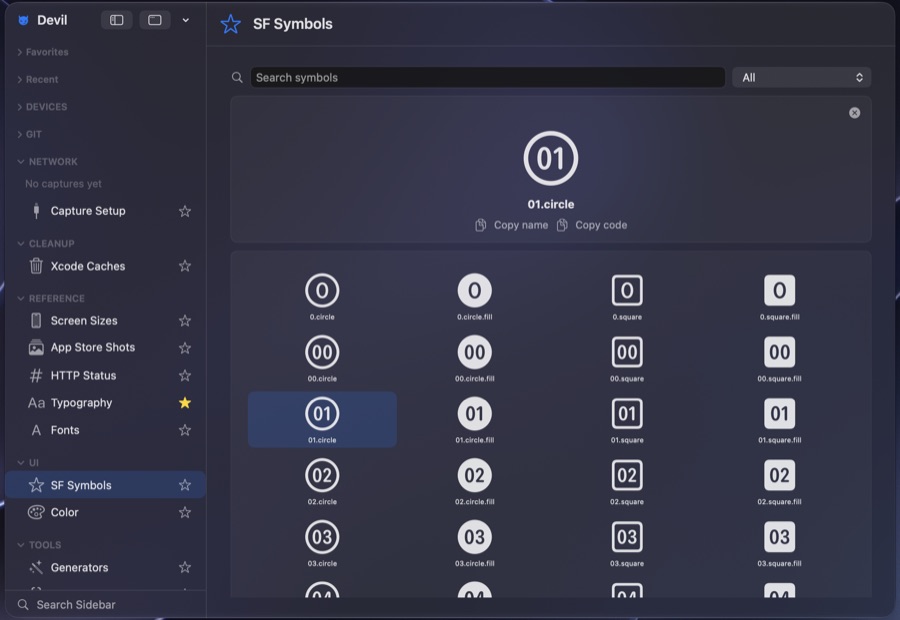Unfavorite the Typography item
Image resolution: width=900 pixels, height=620 pixels.
[x=185, y=403]
